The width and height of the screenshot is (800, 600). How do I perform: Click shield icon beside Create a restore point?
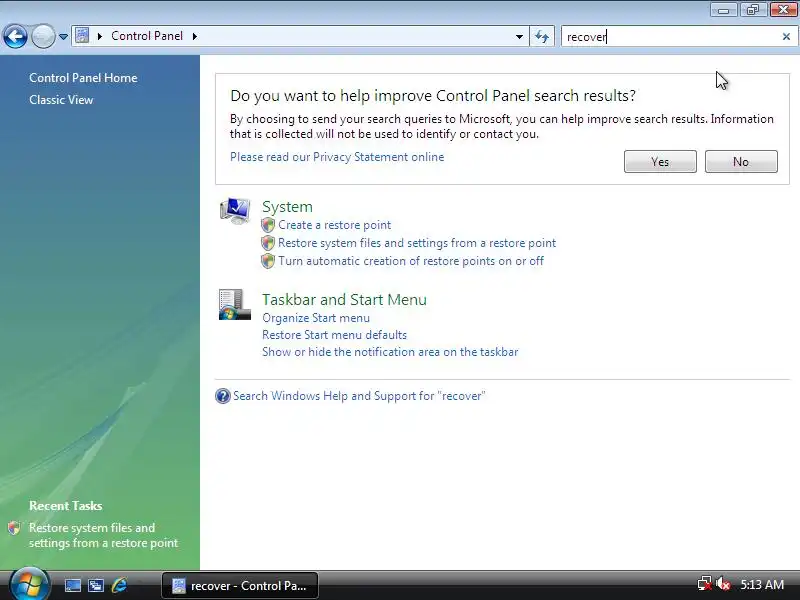click(268, 225)
